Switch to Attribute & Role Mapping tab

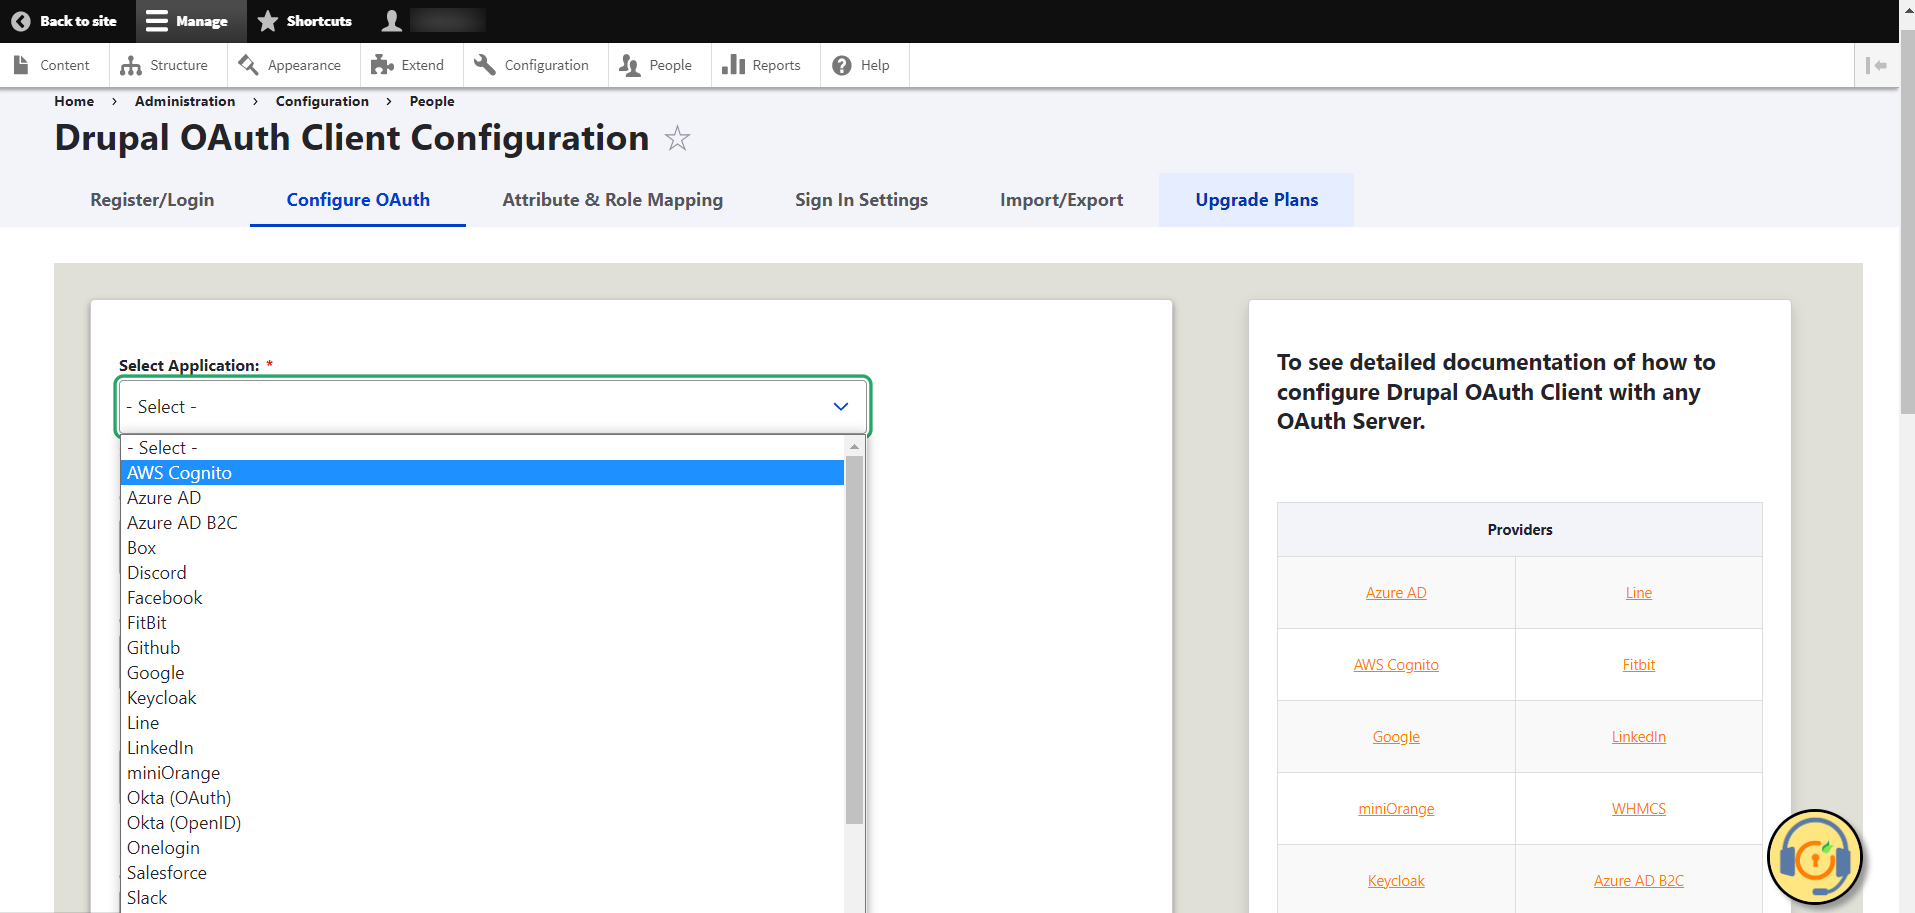coord(613,199)
